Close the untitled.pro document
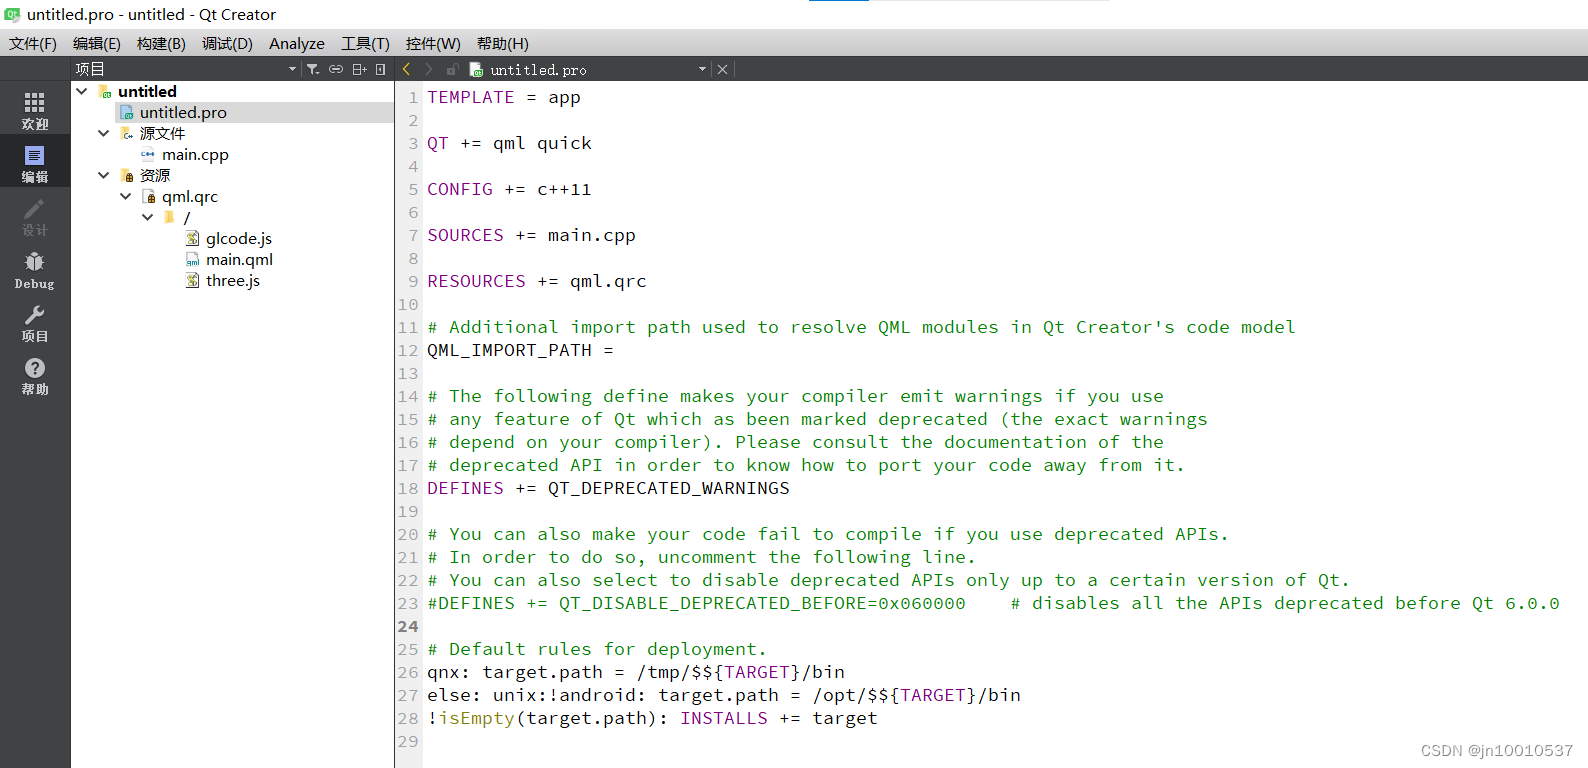Viewport: 1588px width, 768px height. (x=722, y=69)
